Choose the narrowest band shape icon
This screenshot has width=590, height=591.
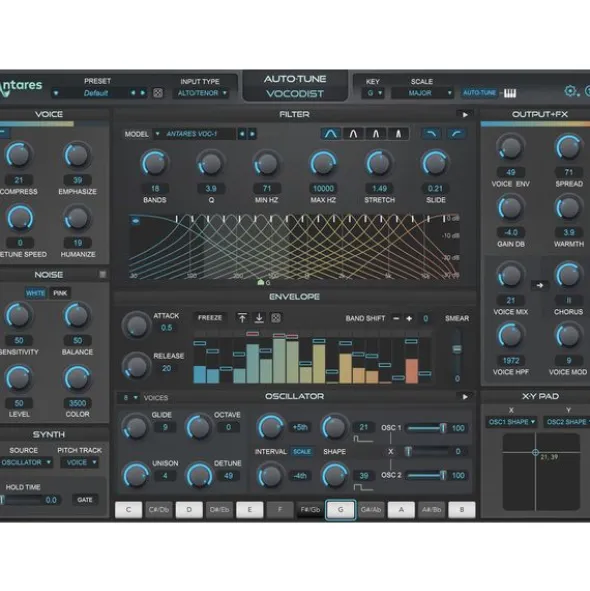(x=398, y=134)
